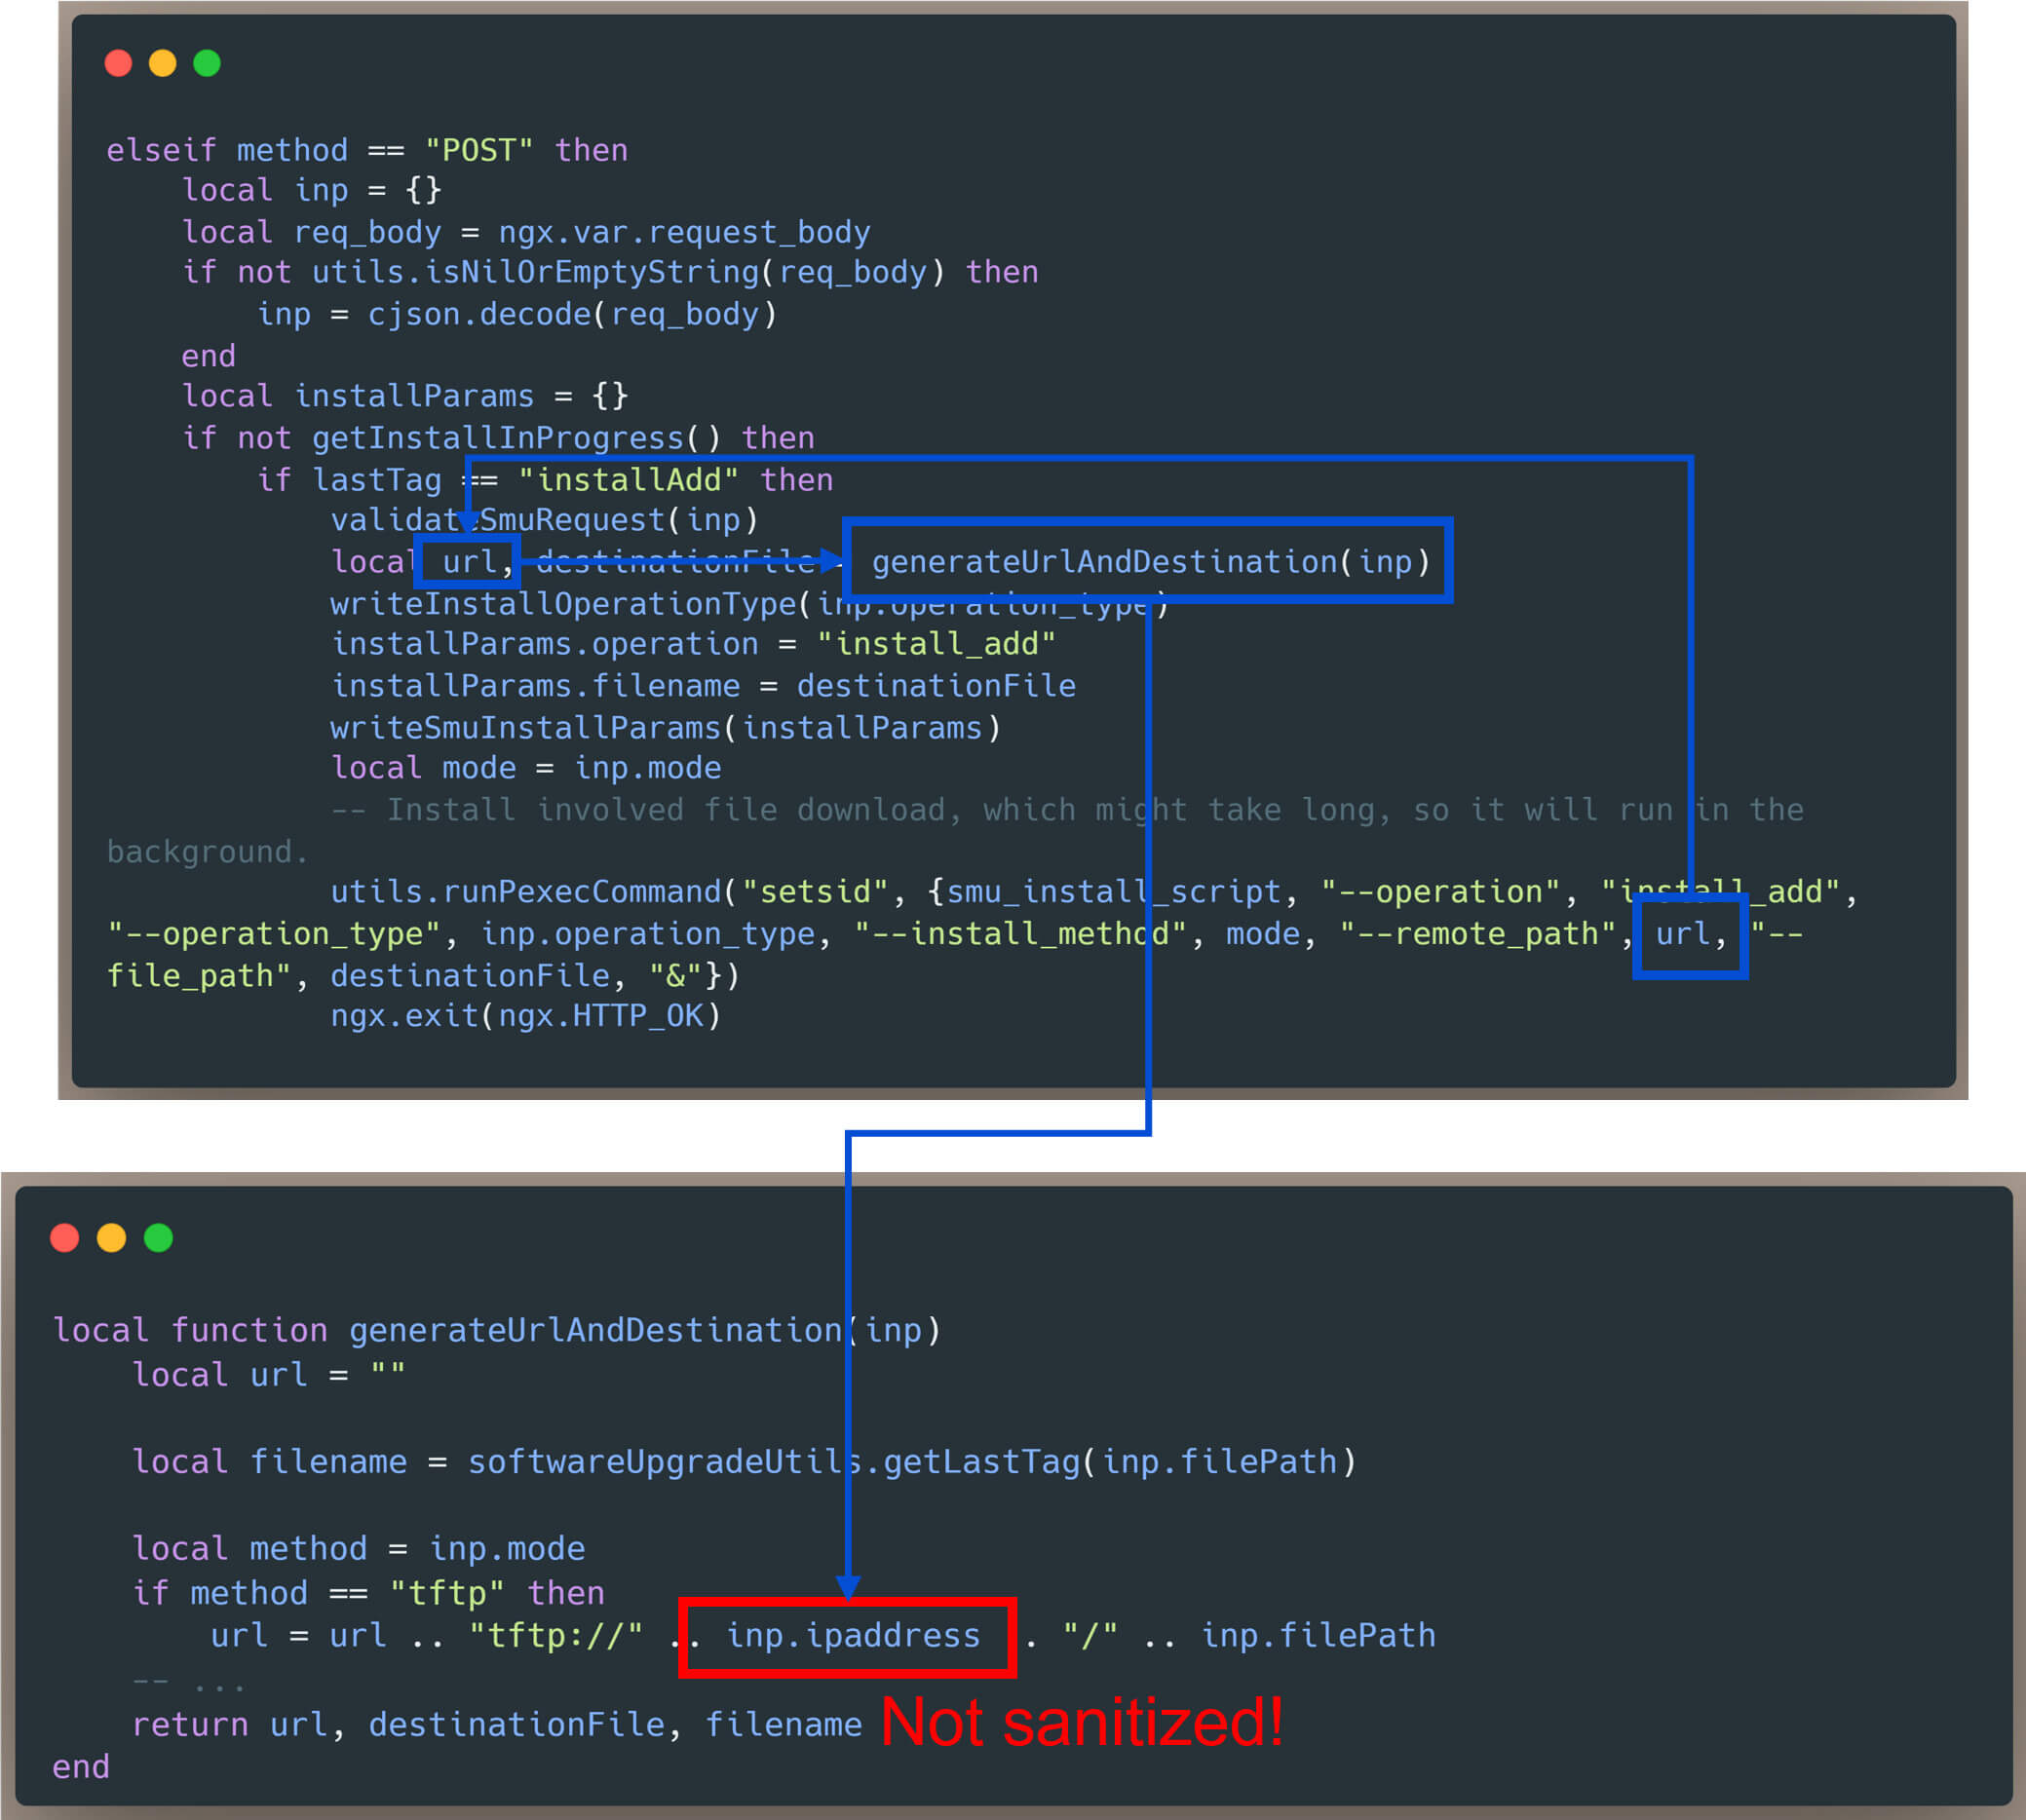Viewport: 2026px width, 1820px height.
Task: Click the "tftp://" string literal
Action: tap(555, 1636)
